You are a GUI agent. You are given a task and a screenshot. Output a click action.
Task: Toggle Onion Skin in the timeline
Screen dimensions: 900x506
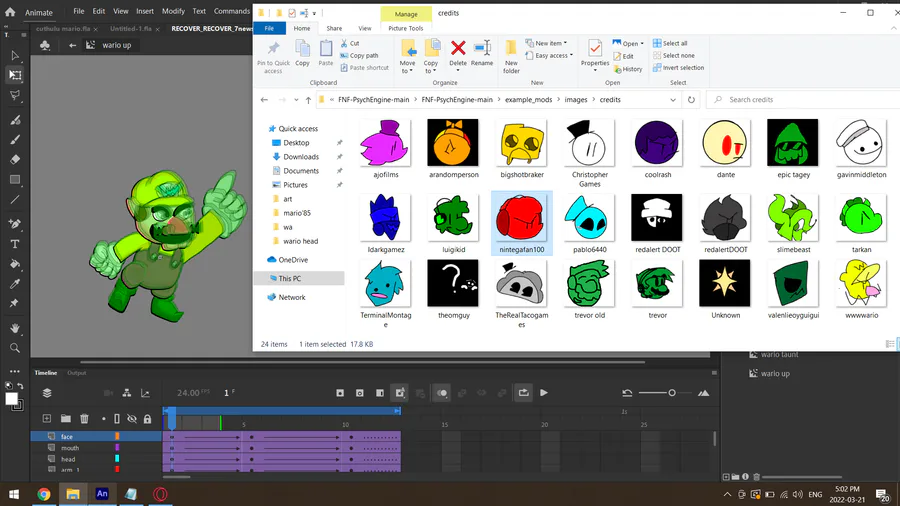442,393
